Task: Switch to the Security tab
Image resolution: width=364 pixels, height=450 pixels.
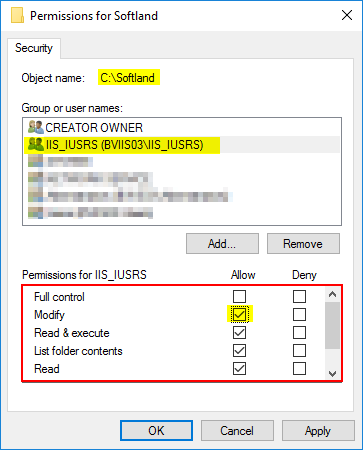Action: (34, 48)
